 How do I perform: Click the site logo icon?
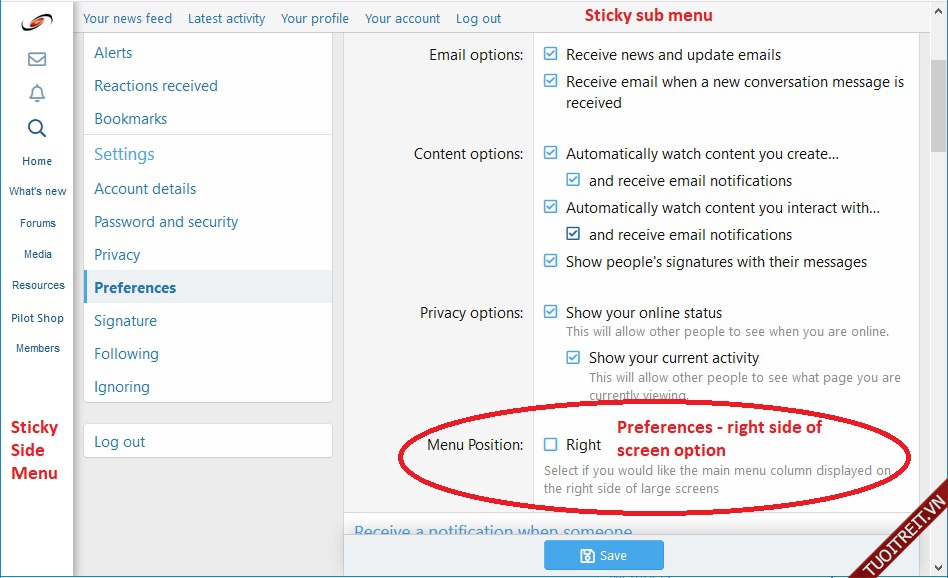coord(37,22)
